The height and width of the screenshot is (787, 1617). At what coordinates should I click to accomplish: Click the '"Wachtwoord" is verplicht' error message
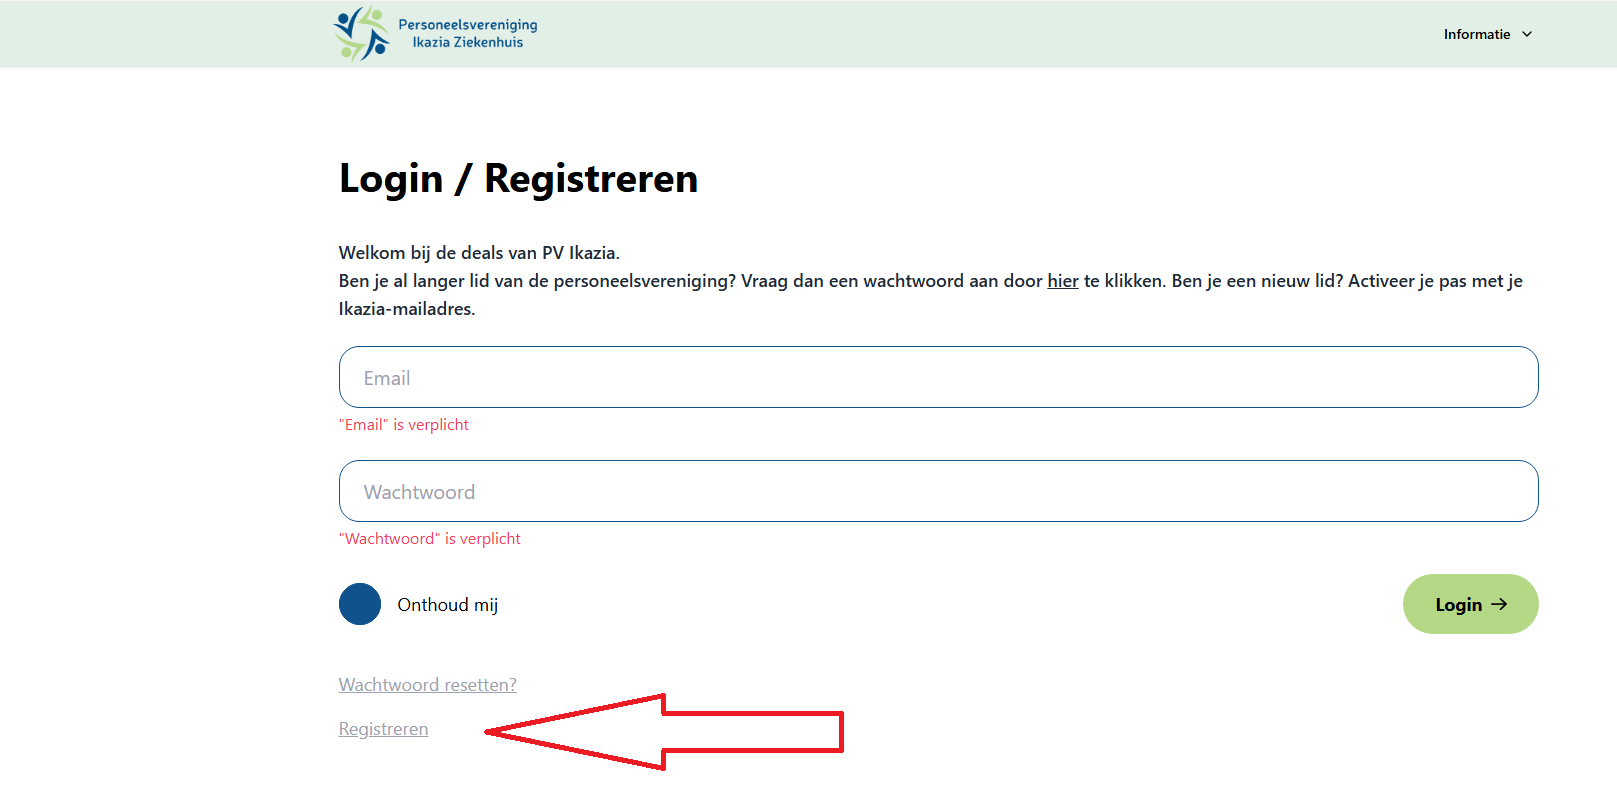click(x=429, y=539)
